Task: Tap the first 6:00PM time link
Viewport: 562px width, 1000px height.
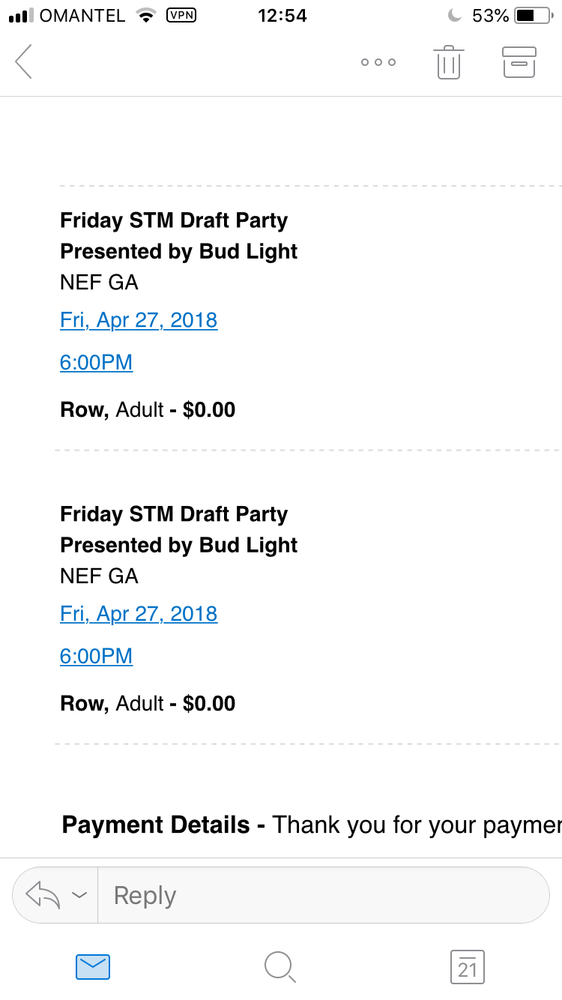Action: tap(96, 362)
